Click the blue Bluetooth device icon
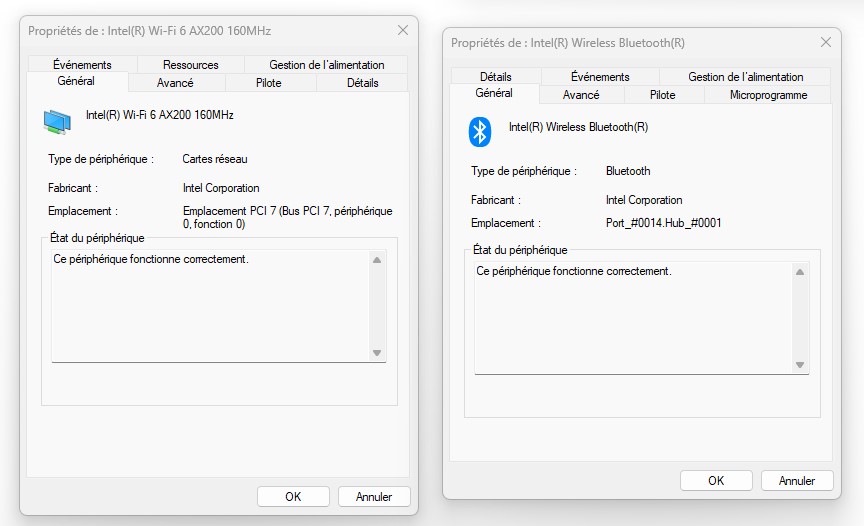Viewport: 864px width, 526px height. [480, 132]
